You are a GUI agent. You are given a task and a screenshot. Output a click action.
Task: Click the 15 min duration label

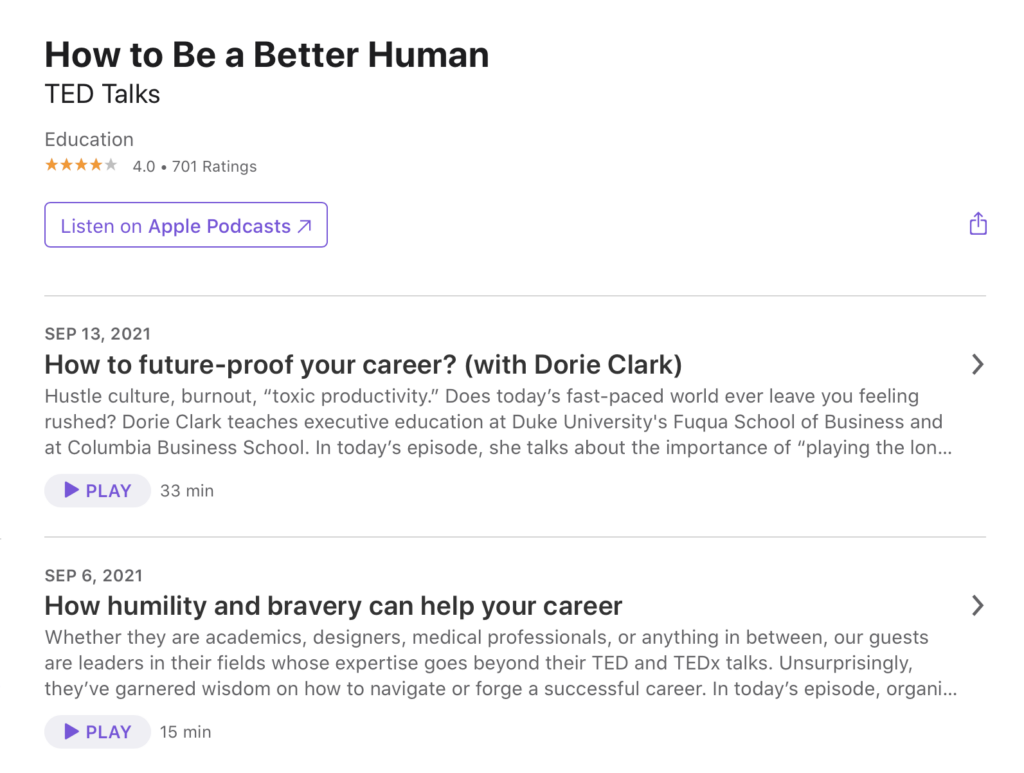(186, 732)
